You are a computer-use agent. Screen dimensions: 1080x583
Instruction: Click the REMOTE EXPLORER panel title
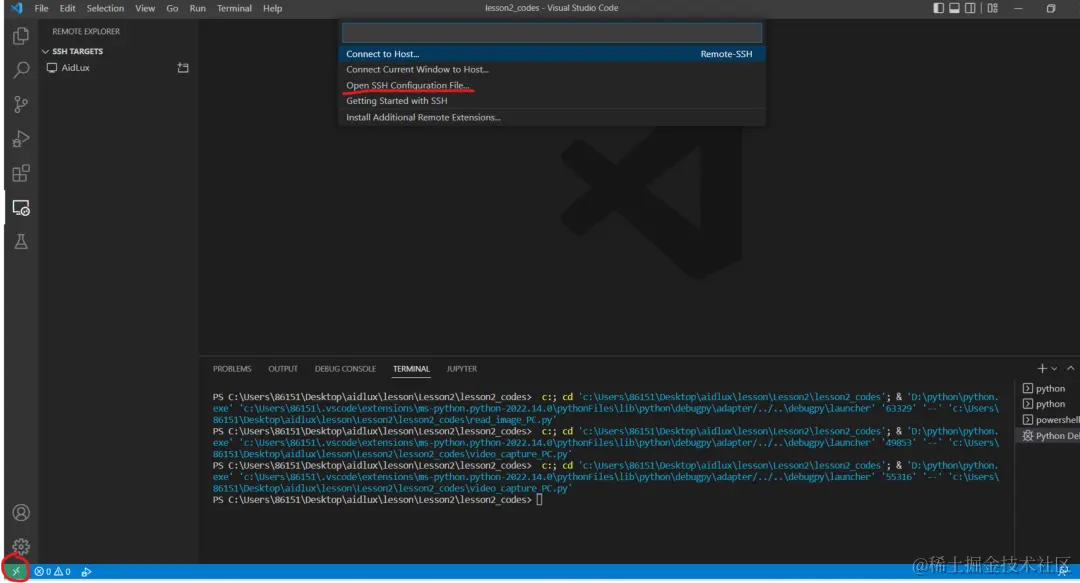(86, 31)
